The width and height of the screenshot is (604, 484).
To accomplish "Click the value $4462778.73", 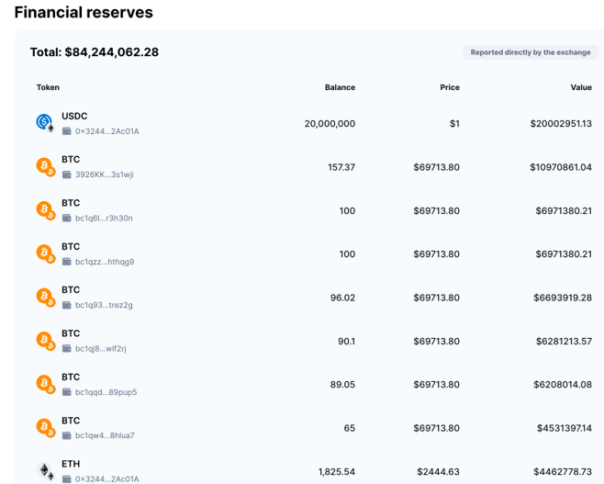I will pos(563,472).
